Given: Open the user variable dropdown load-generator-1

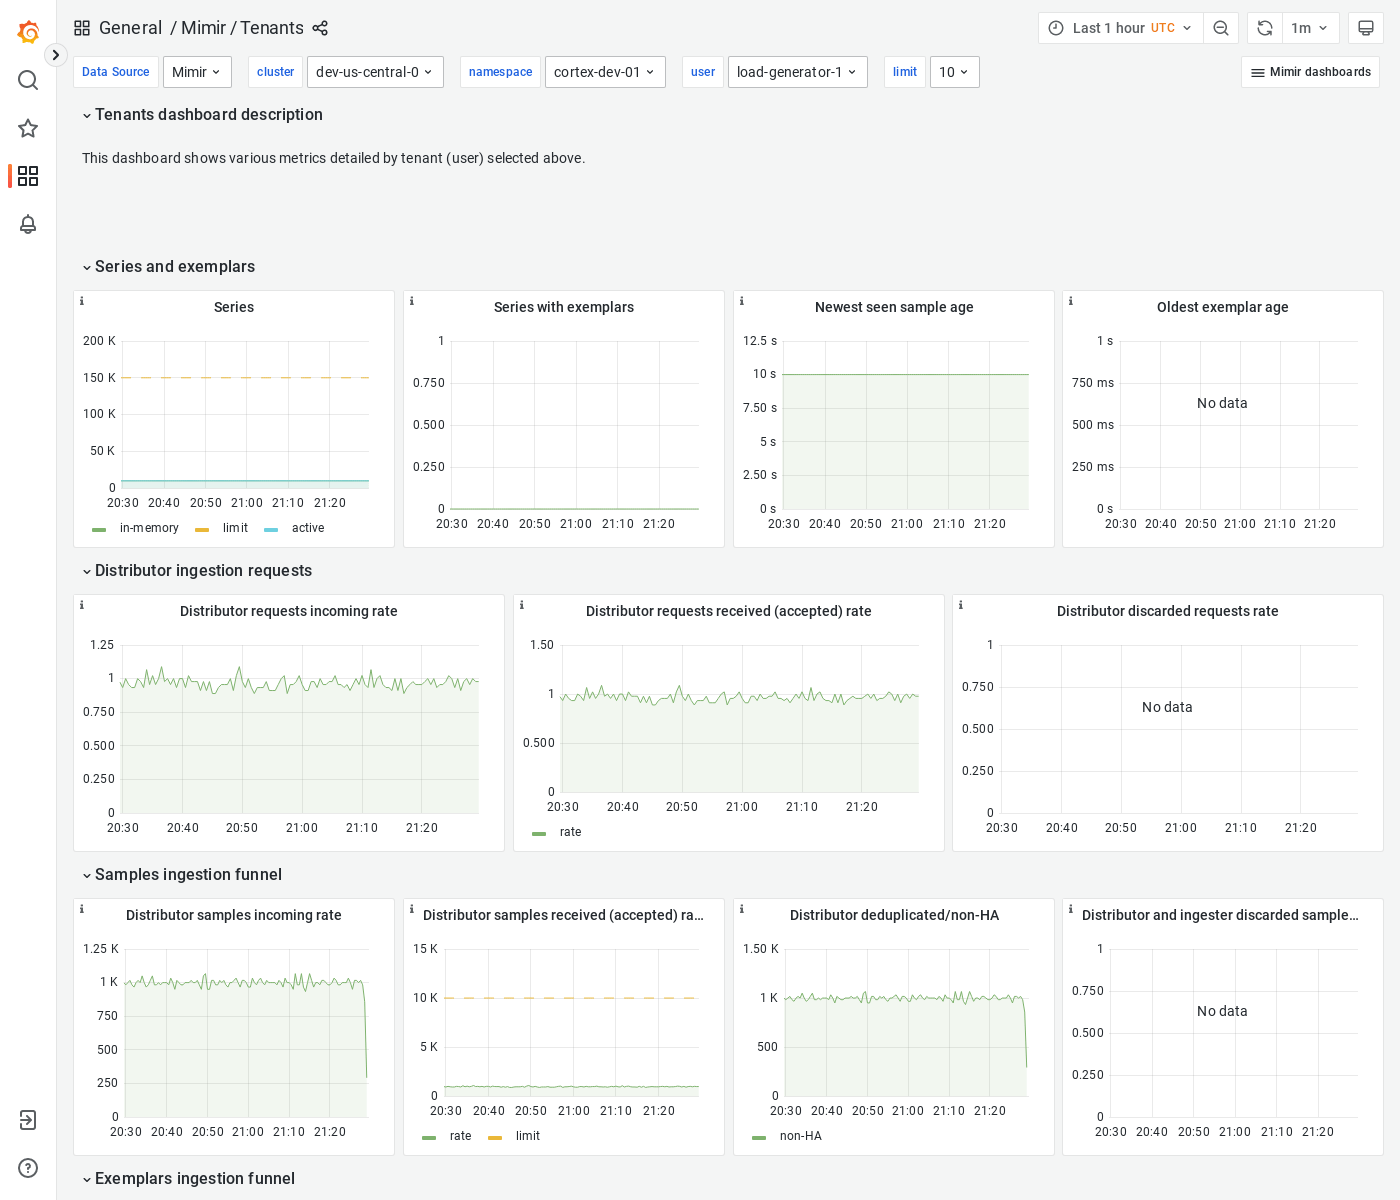Looking at the screenshot, I should tap(797, 72).
